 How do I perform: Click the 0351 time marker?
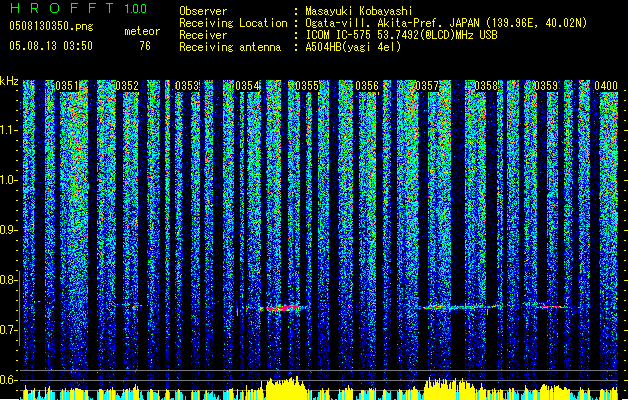point(67,86)
